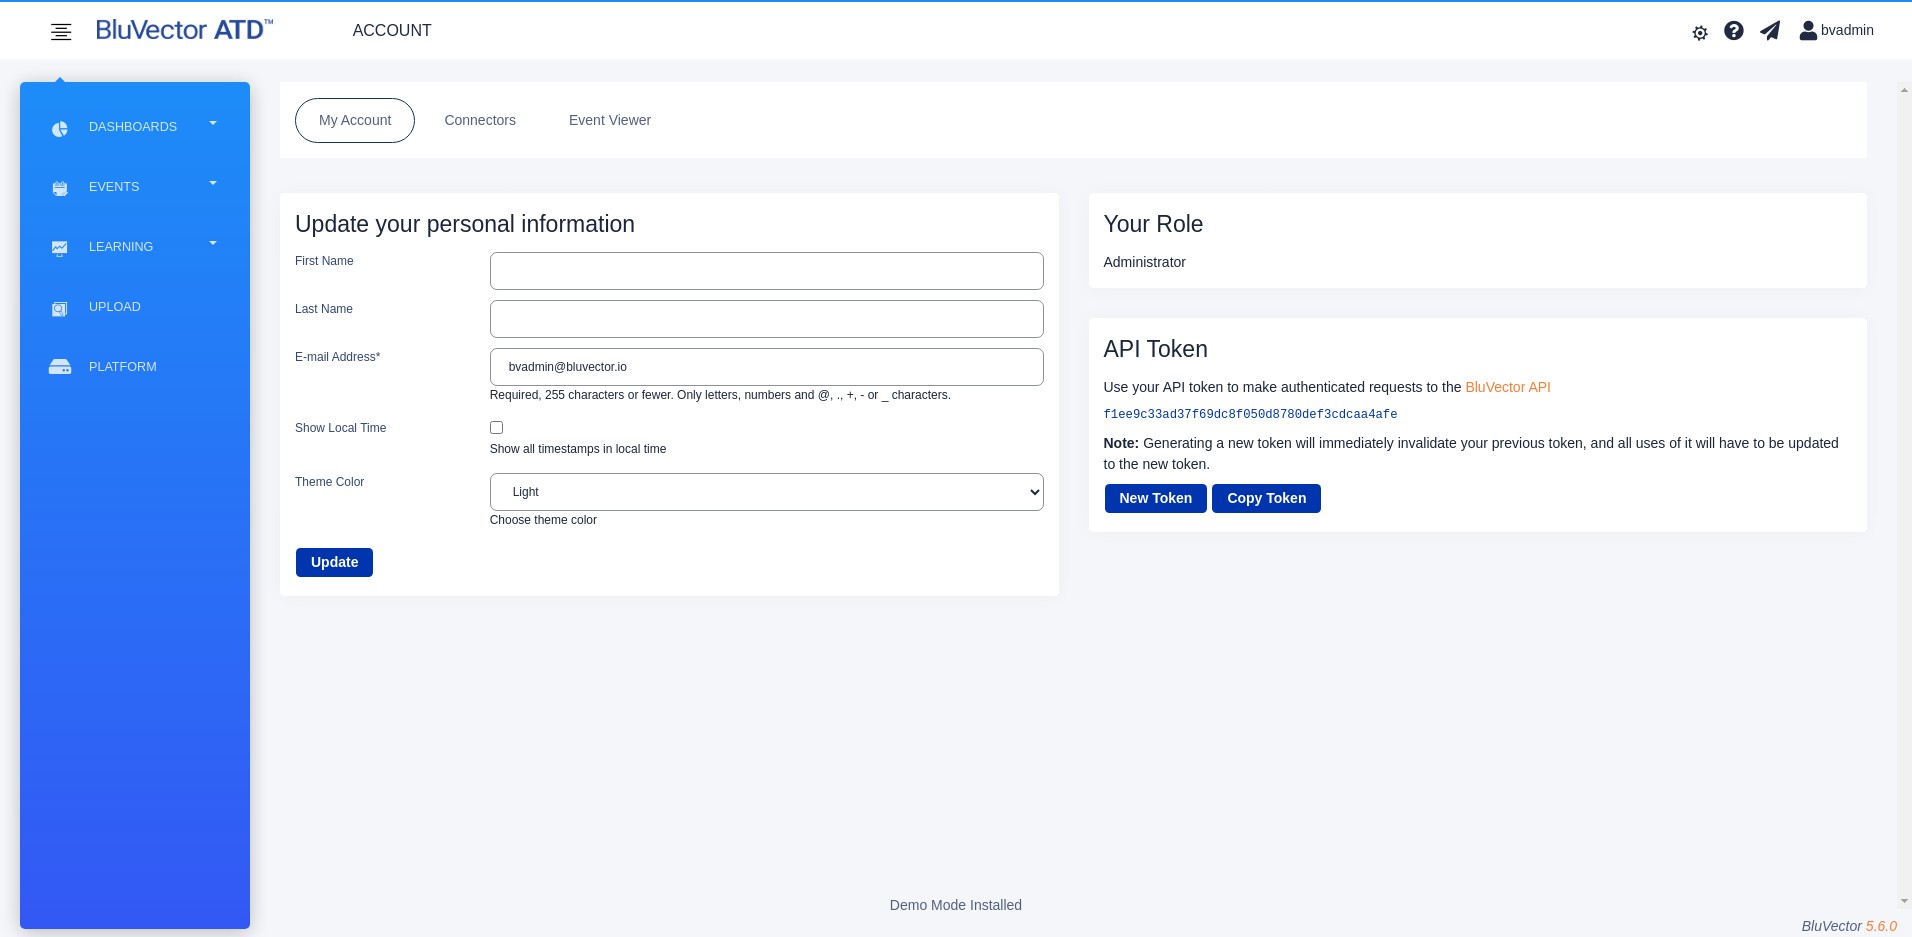
Task: Click the 'Show all timestamps in local time' text
Action: click(x=578, y=449)
